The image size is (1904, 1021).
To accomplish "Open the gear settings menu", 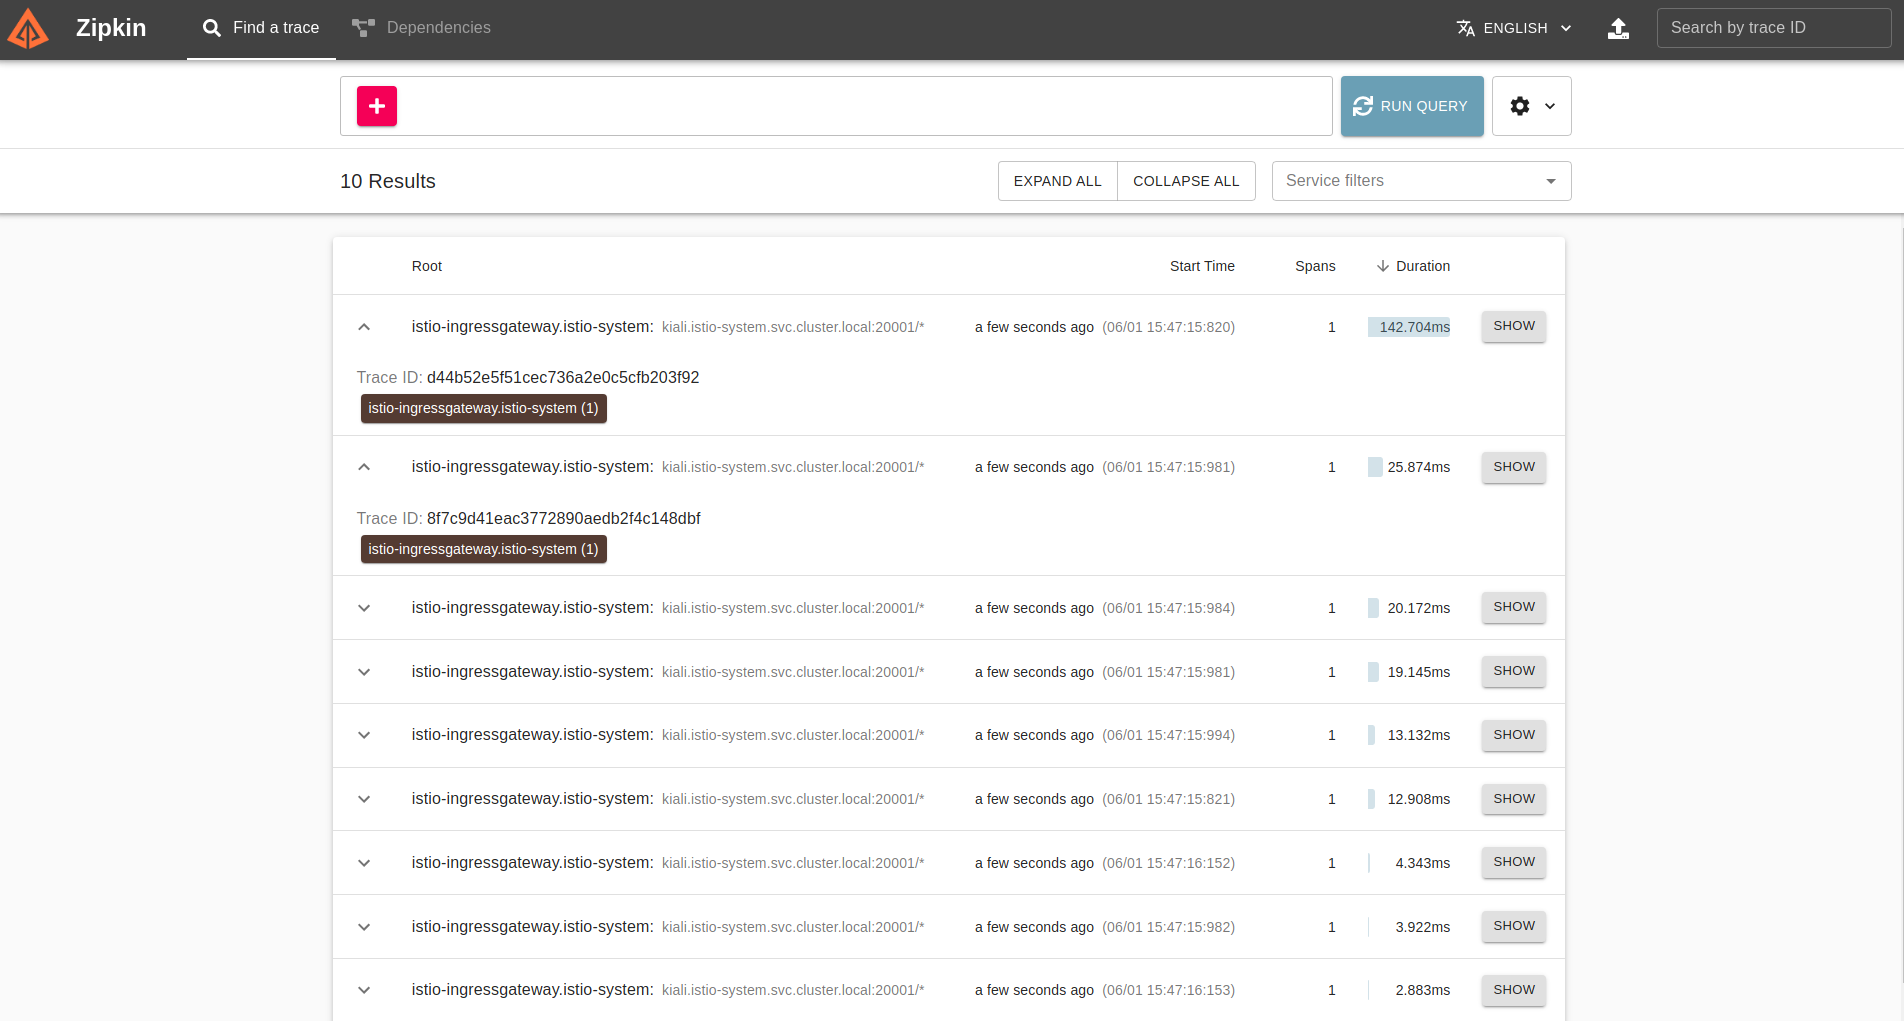I will tap(1531, 106).
